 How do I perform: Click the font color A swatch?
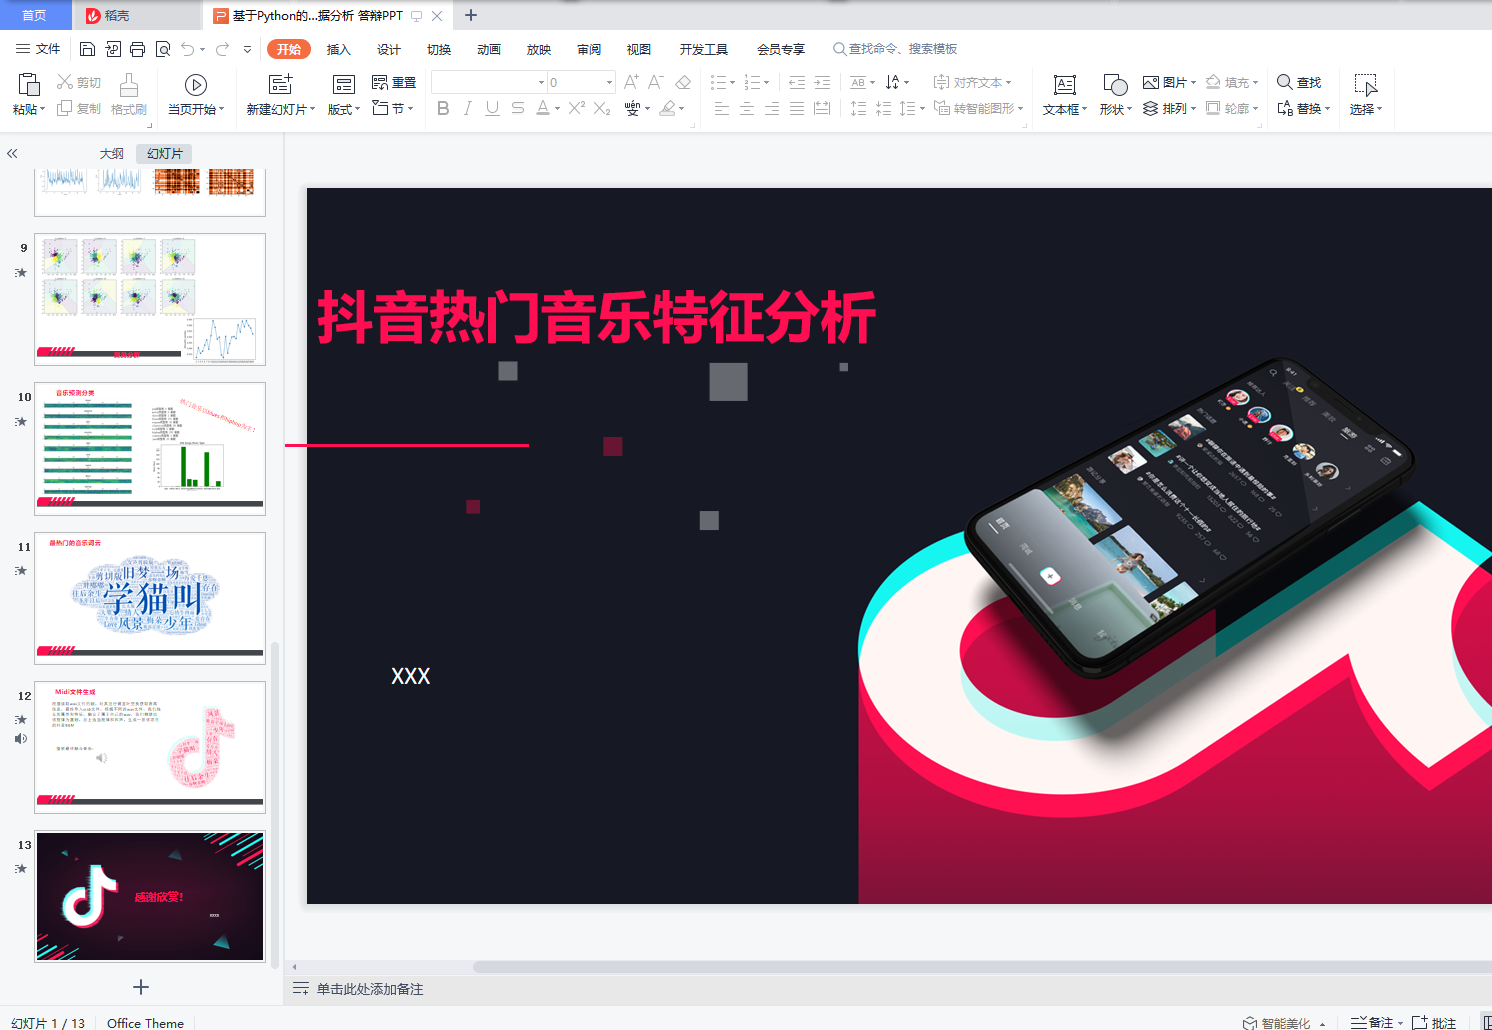coord(542,108)
